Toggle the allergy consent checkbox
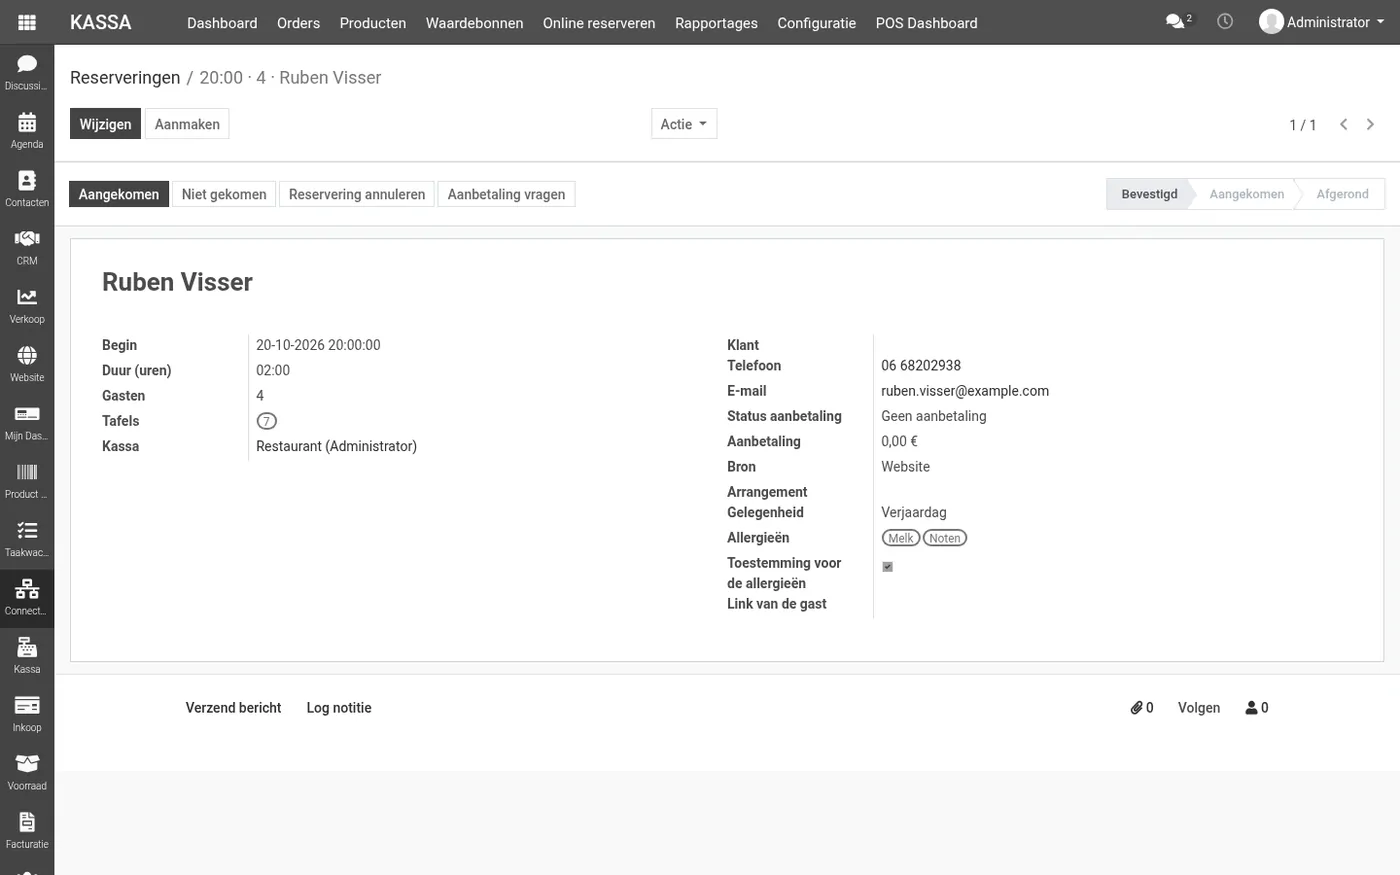This screenshot has width=1400, height=875. [887, 567]
